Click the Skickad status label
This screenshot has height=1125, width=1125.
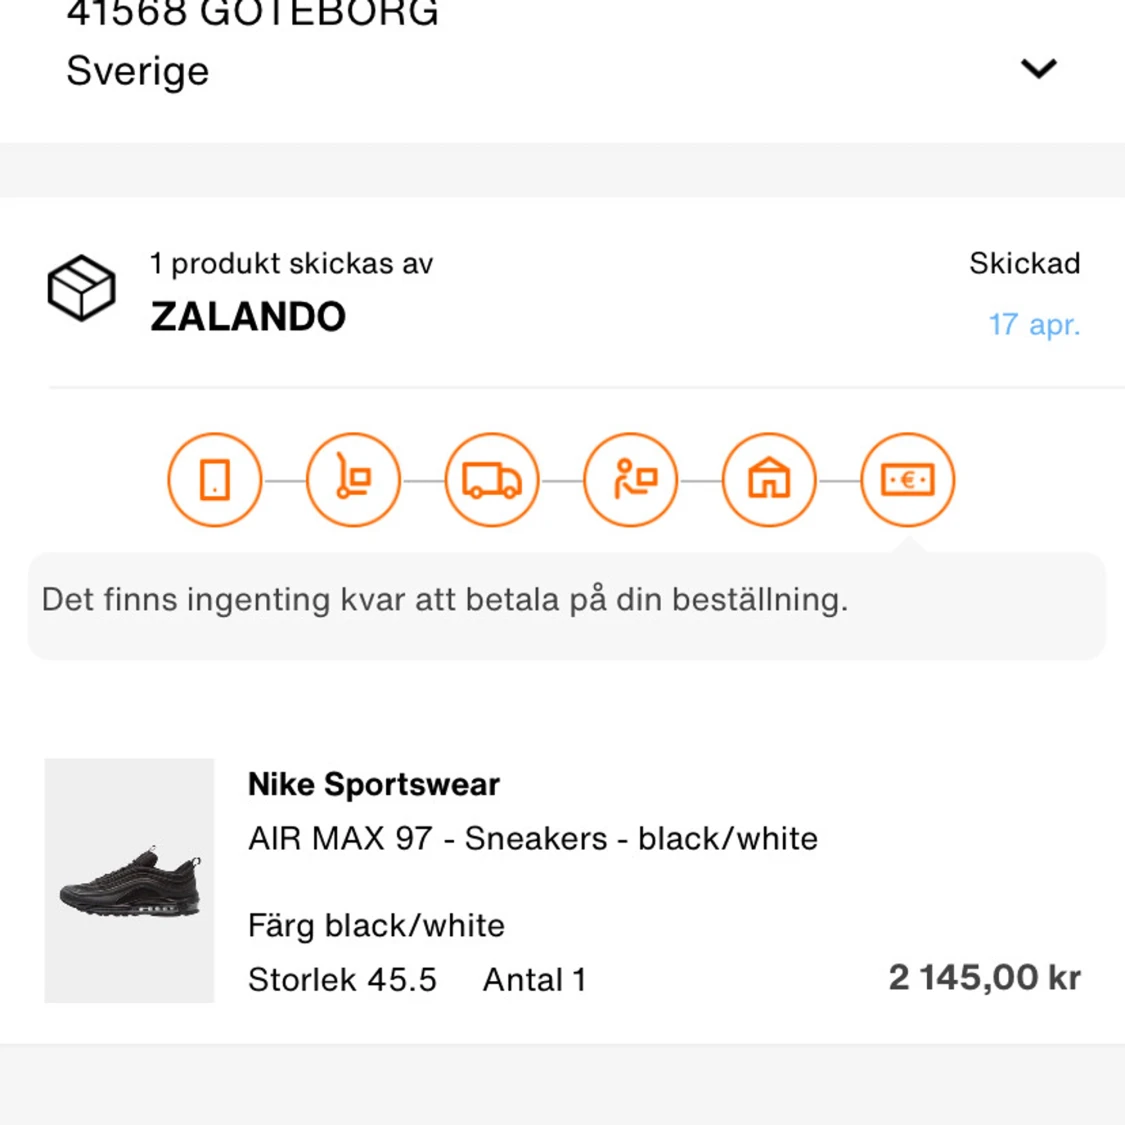pyautogui.click(x=1024, y=263)
